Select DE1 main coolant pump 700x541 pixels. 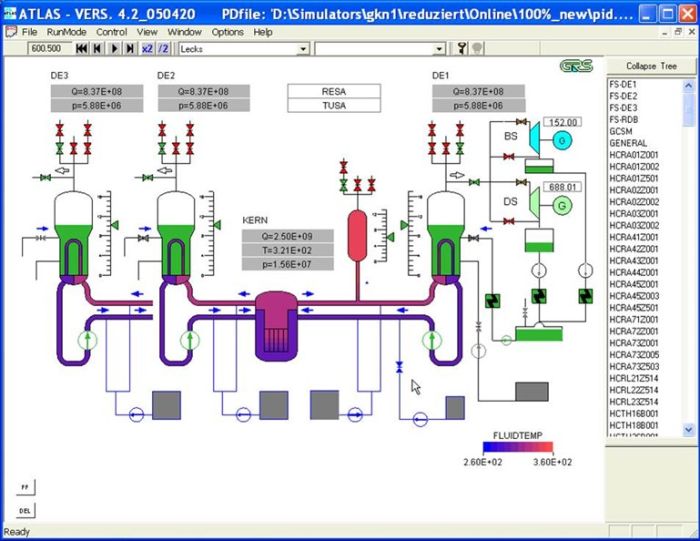[432, 340]
